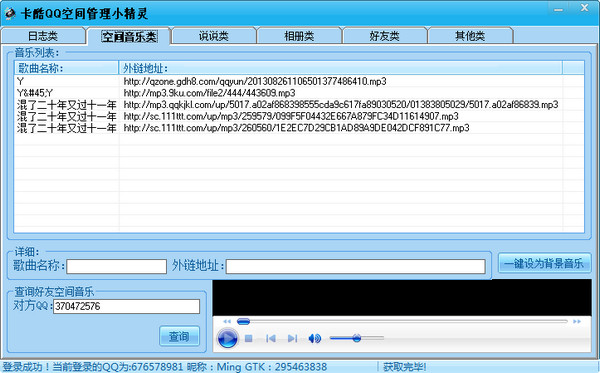Select the mp3.9ku.com link address
Viewport: 600px width, 373px height.
tap(209, 93)
